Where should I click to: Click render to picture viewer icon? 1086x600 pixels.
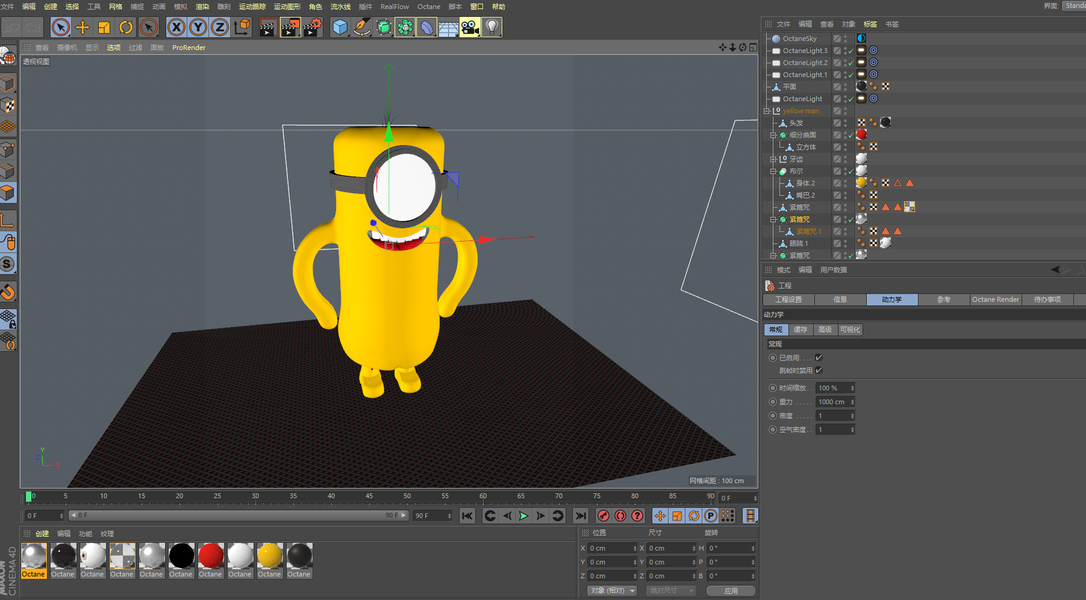point(290,28)
